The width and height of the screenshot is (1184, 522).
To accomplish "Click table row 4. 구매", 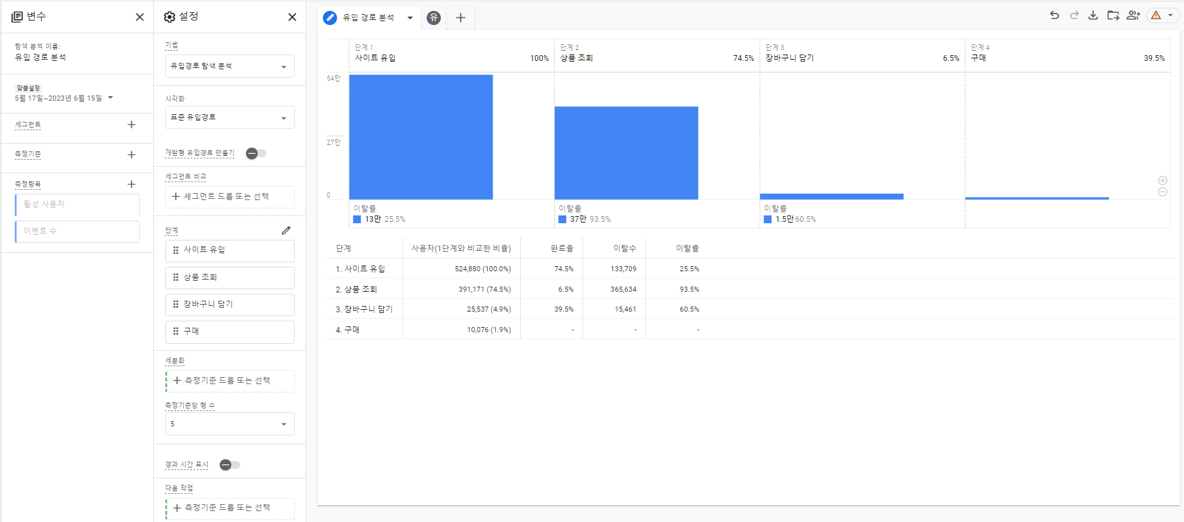I will point(749,329).
